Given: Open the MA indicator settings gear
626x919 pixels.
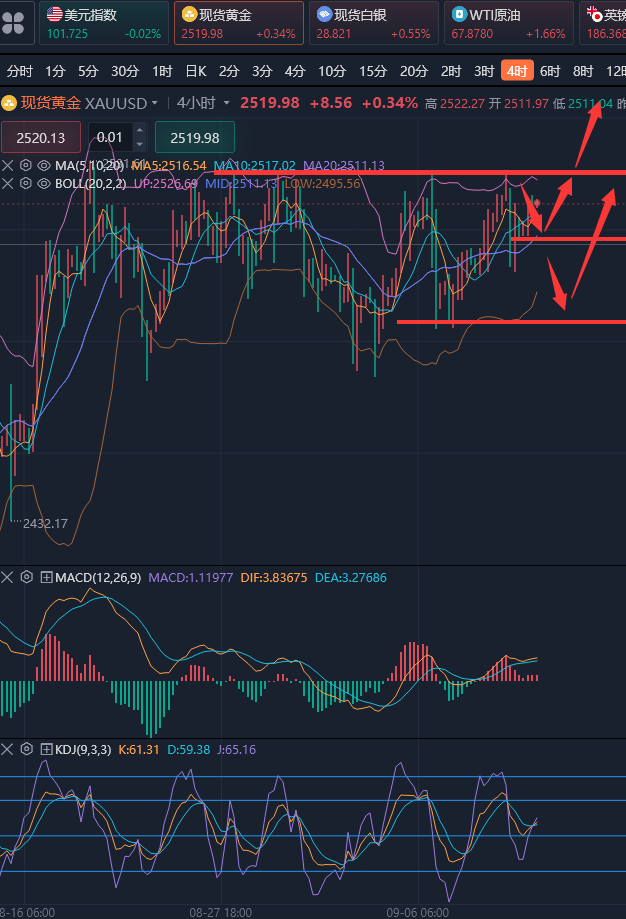Looking at the screenshot, I should (x=26, y=165).
